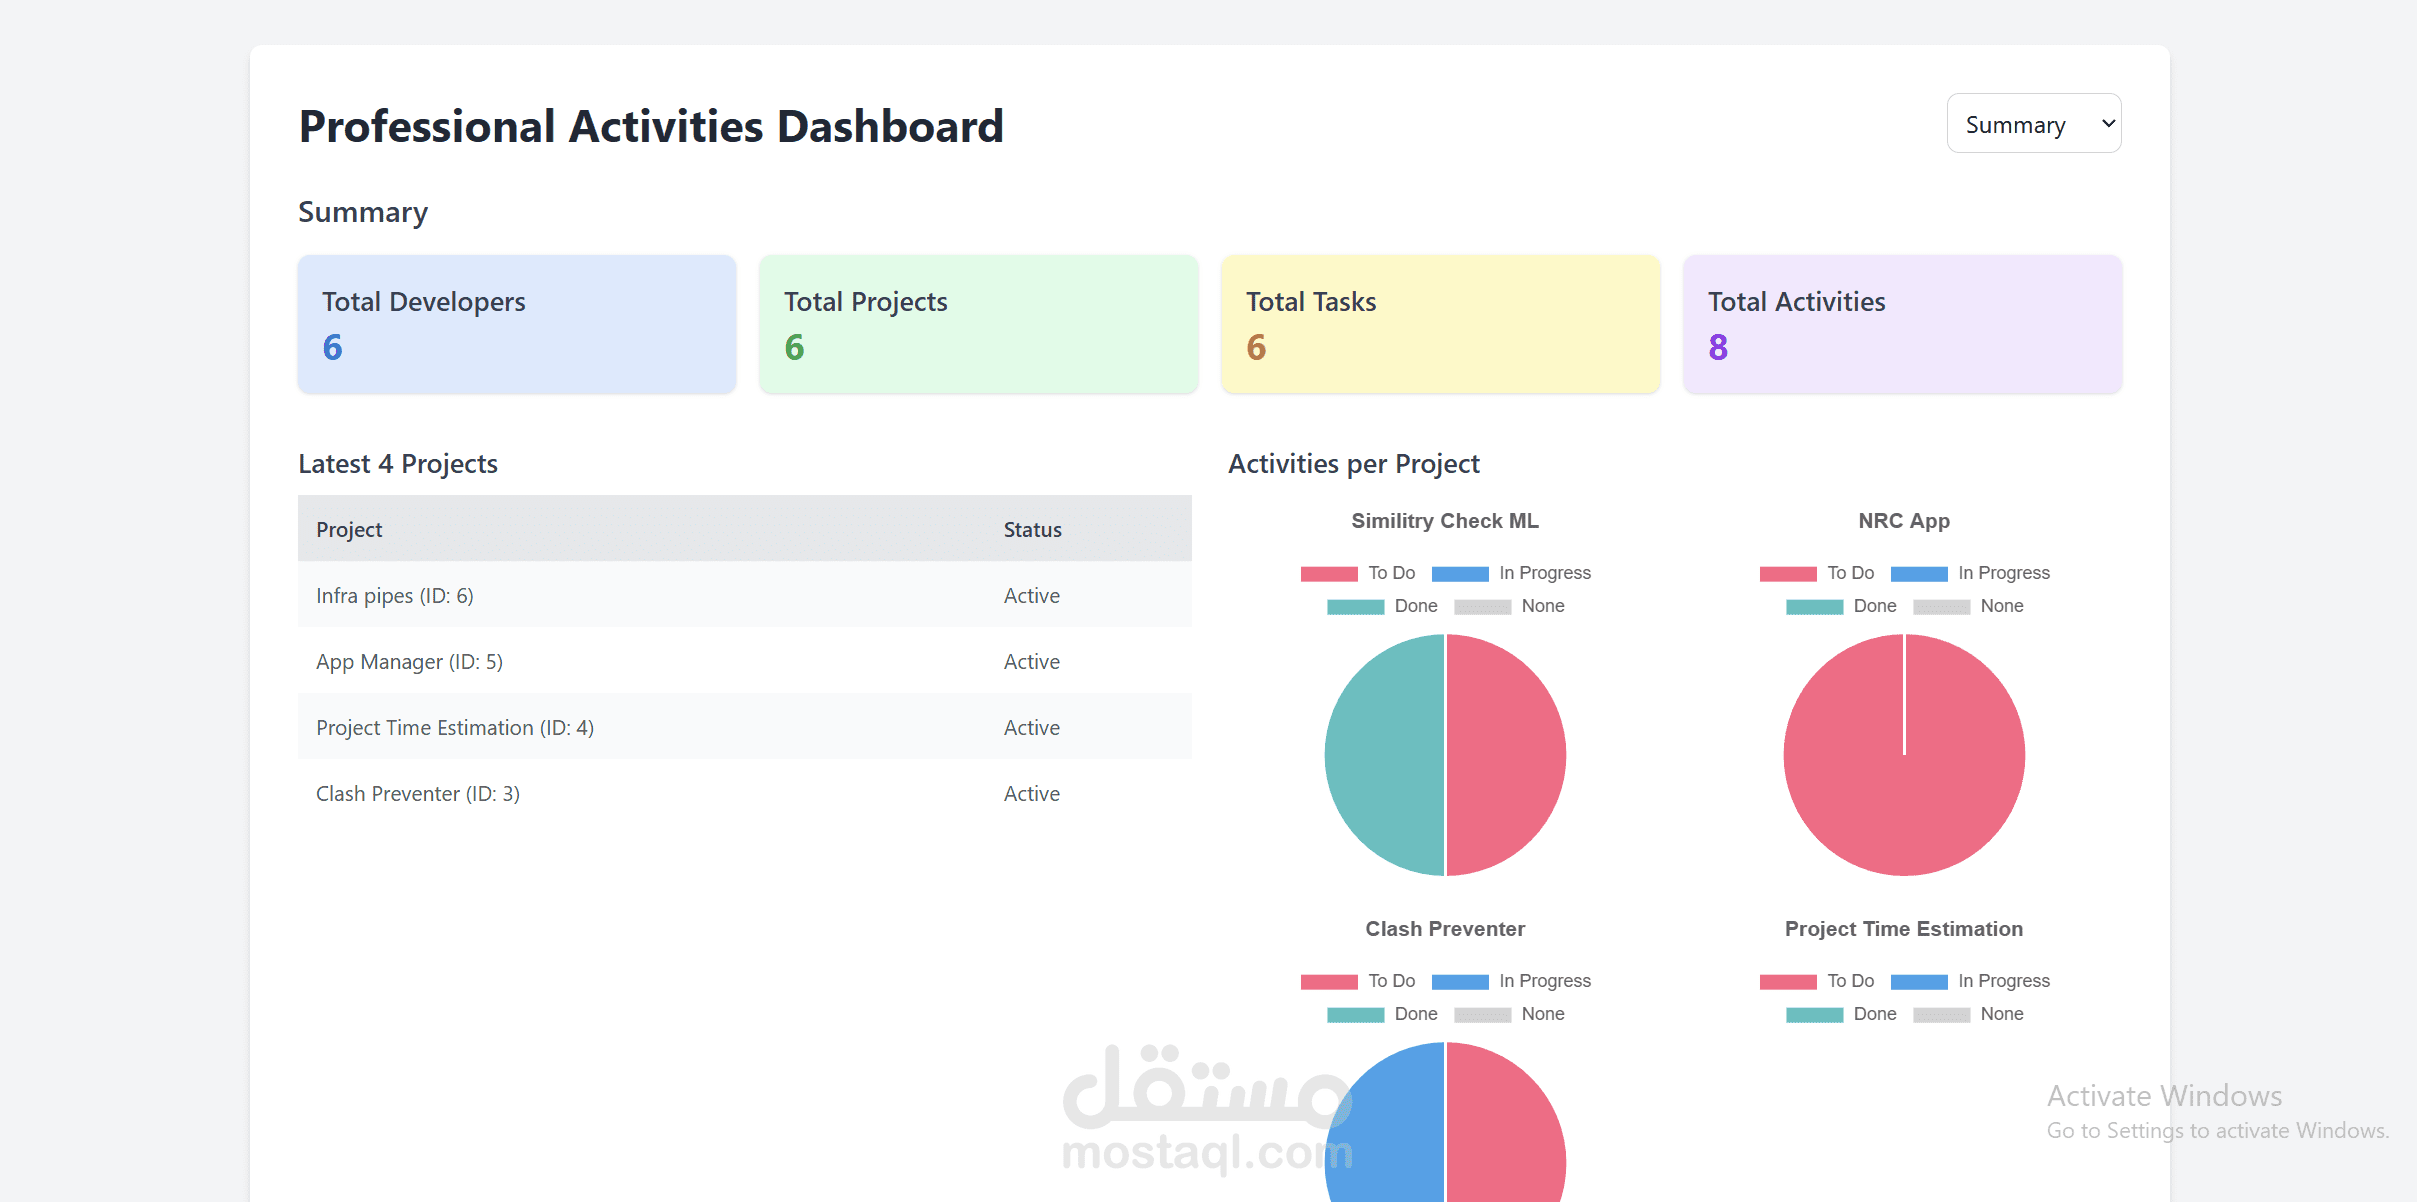Toggle To Do legend in Clash Preventer chart

1358,981
